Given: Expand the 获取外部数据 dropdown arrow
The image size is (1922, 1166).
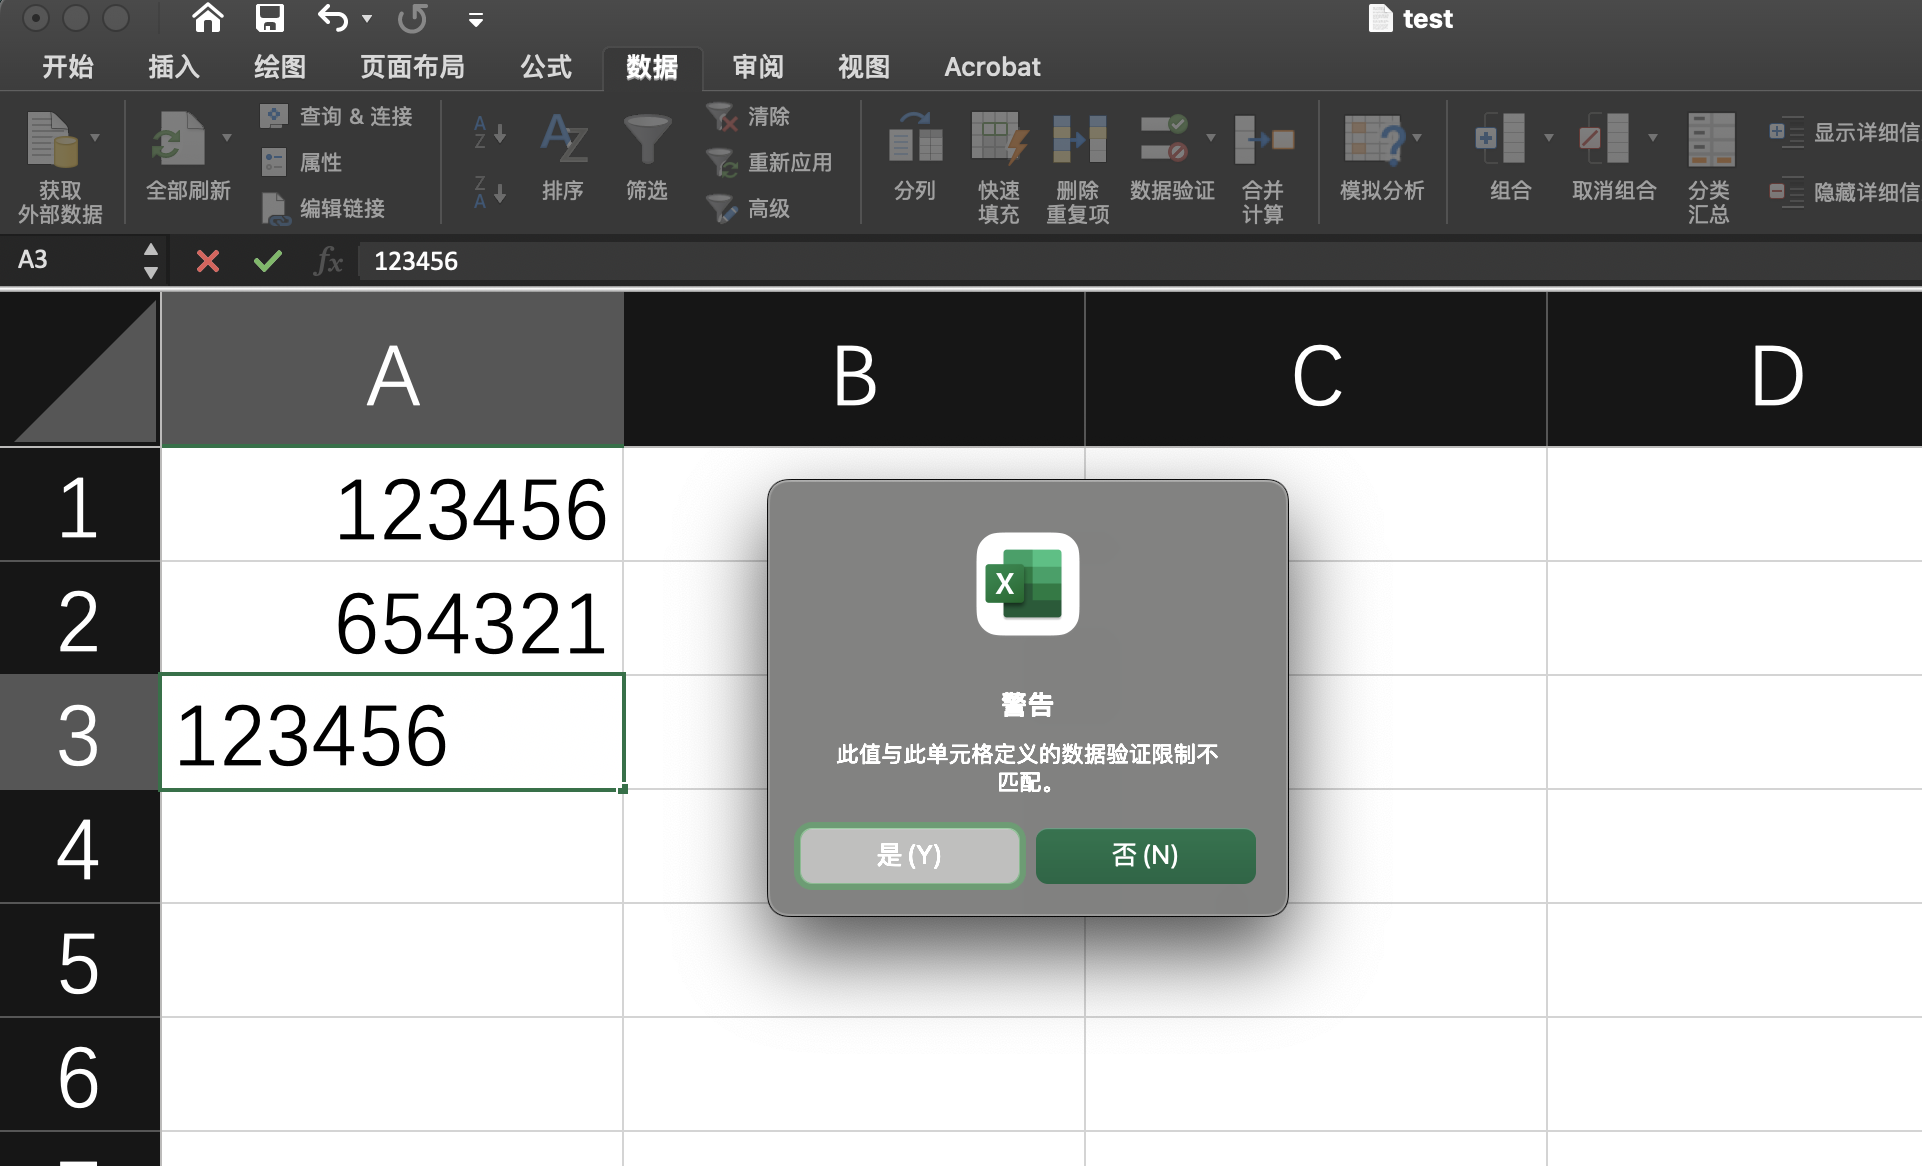Looking at the screenshot, I should [95, 138].
